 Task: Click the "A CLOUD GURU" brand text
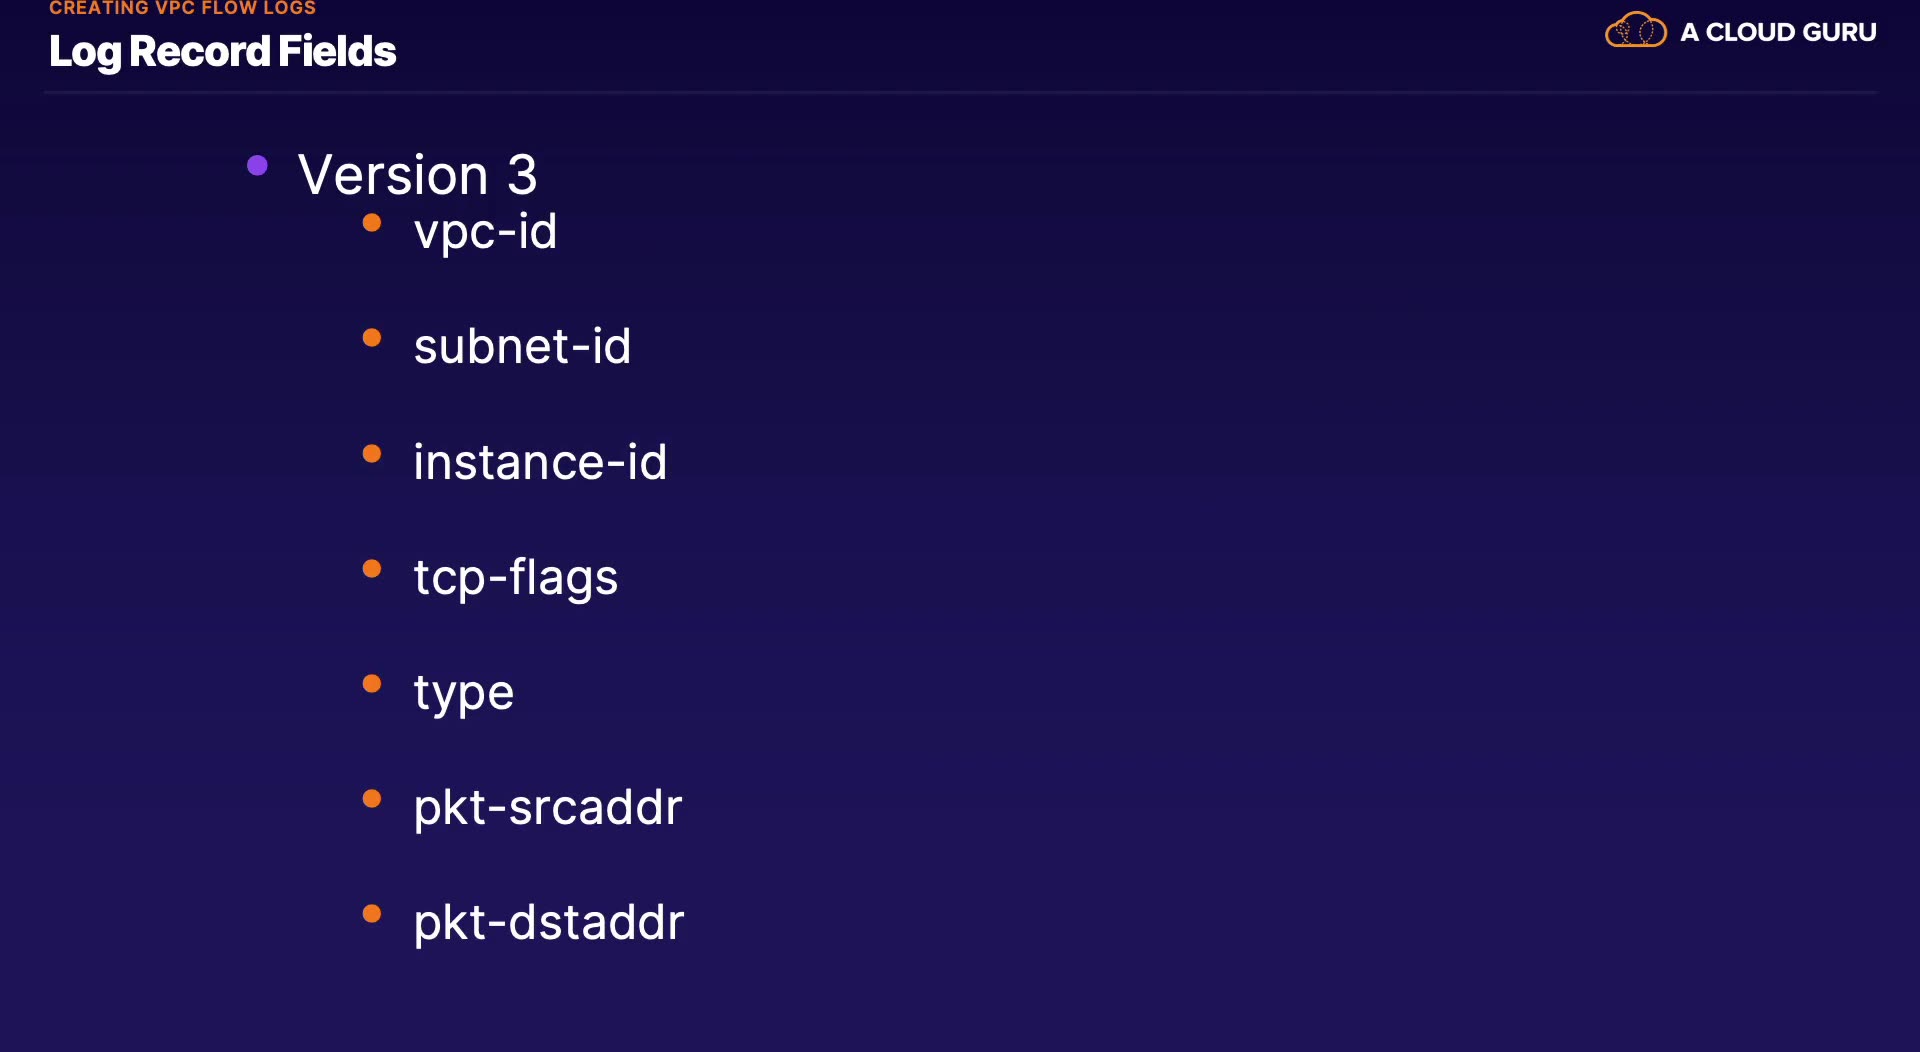pos(1778,32)
